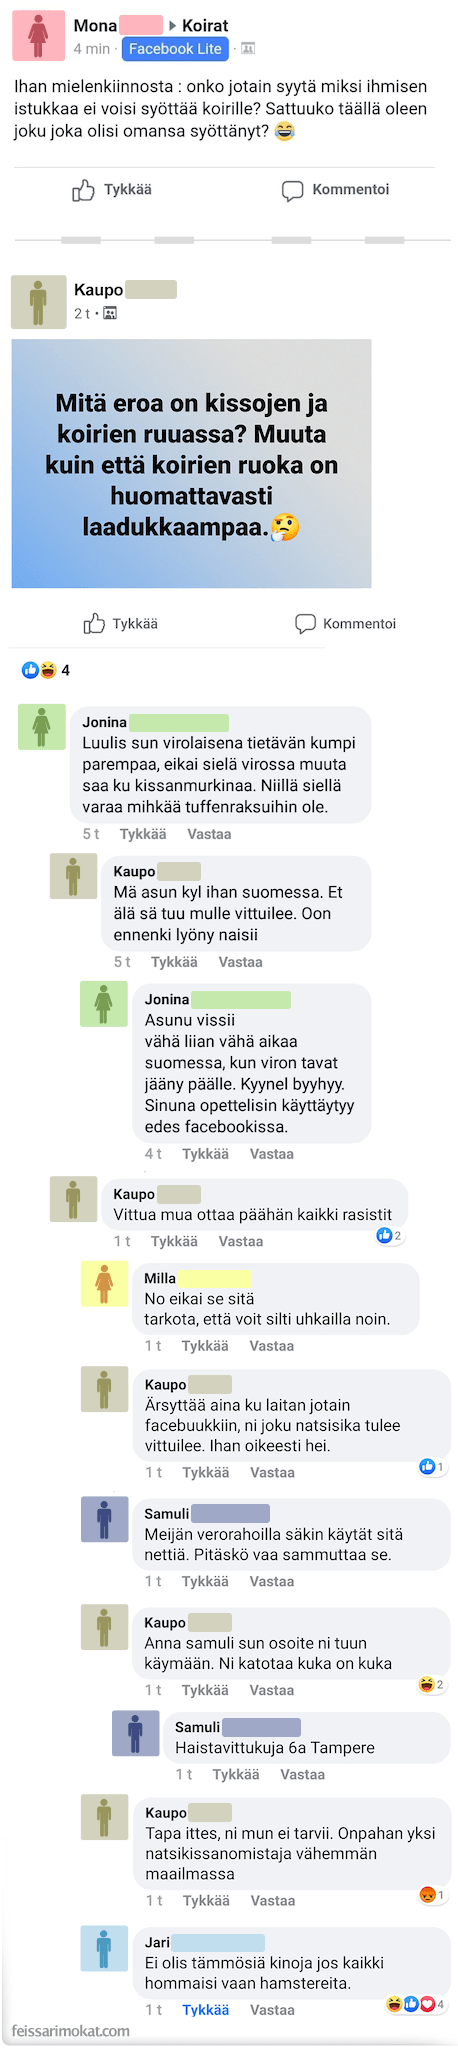Click Kommentoi under Kaupo's image post
Viewport: 458px width, 2048px height.
point(345,624)
